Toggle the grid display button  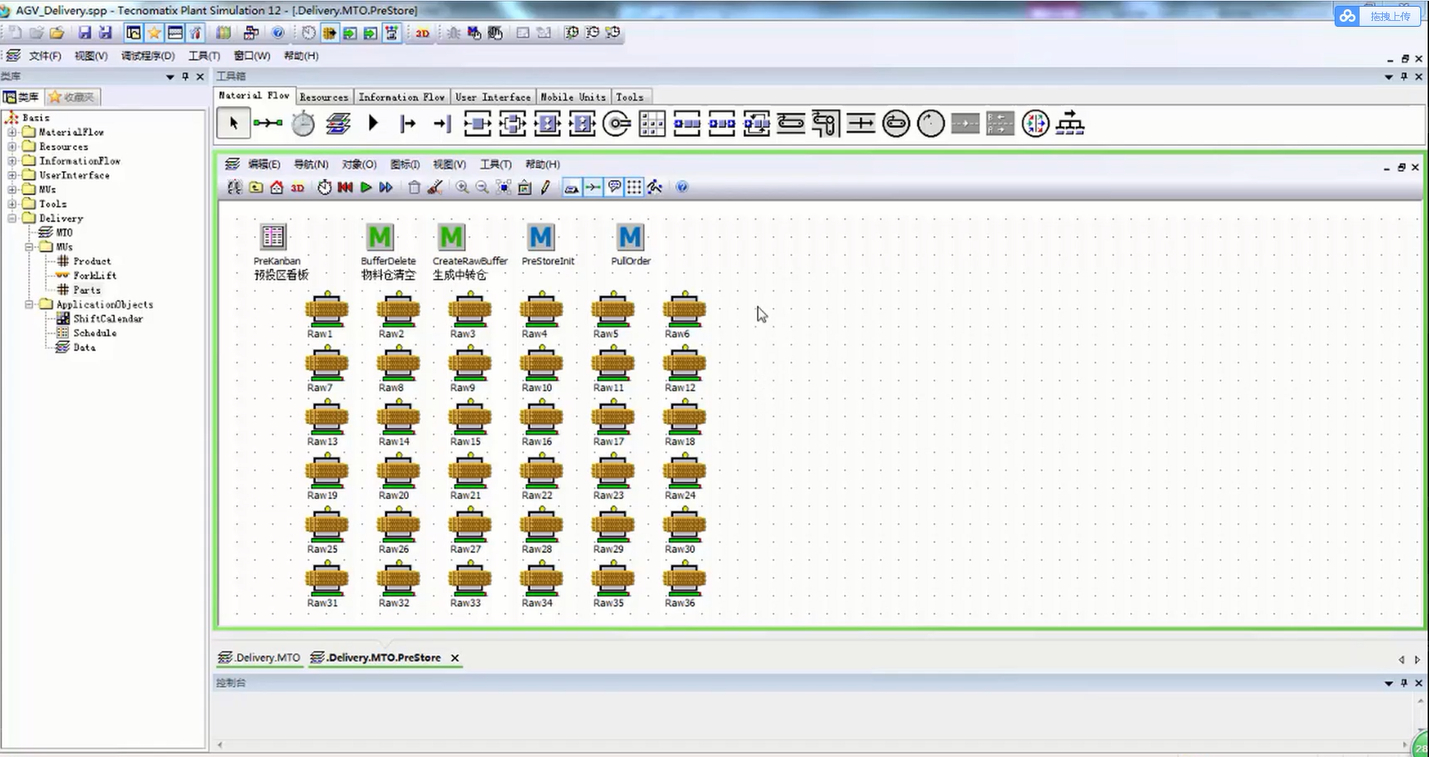pos(634,187)
